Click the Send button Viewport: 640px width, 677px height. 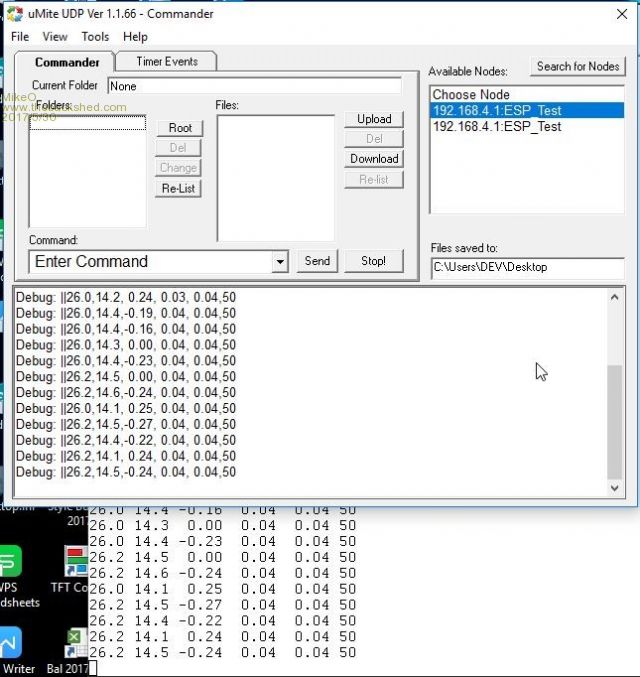317,261
